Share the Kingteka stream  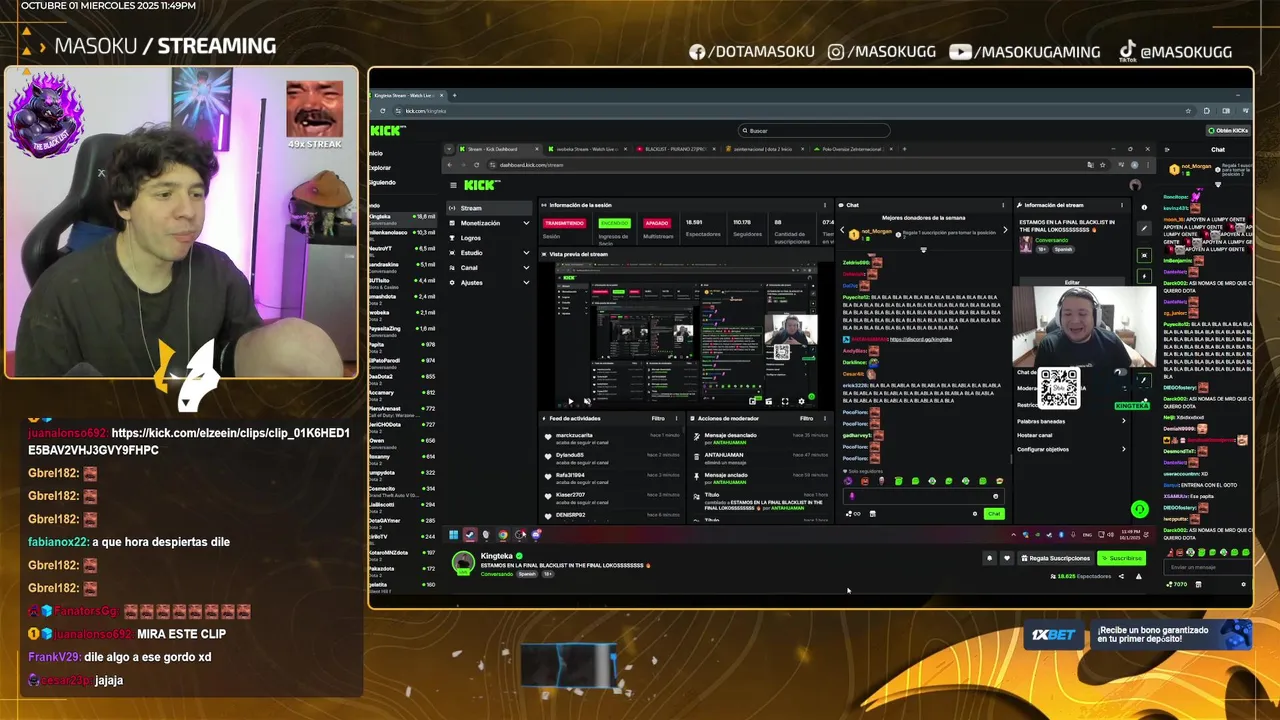1121,576
